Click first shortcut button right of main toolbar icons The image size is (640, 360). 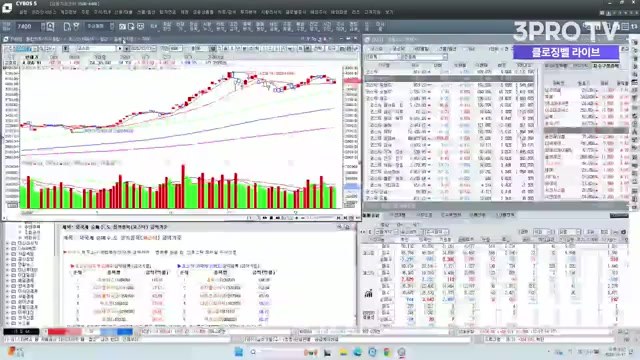154,27
